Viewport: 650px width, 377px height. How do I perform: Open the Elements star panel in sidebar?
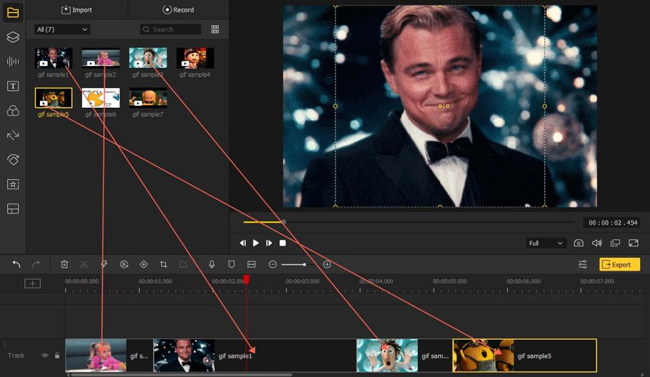(x=13, y=184)
